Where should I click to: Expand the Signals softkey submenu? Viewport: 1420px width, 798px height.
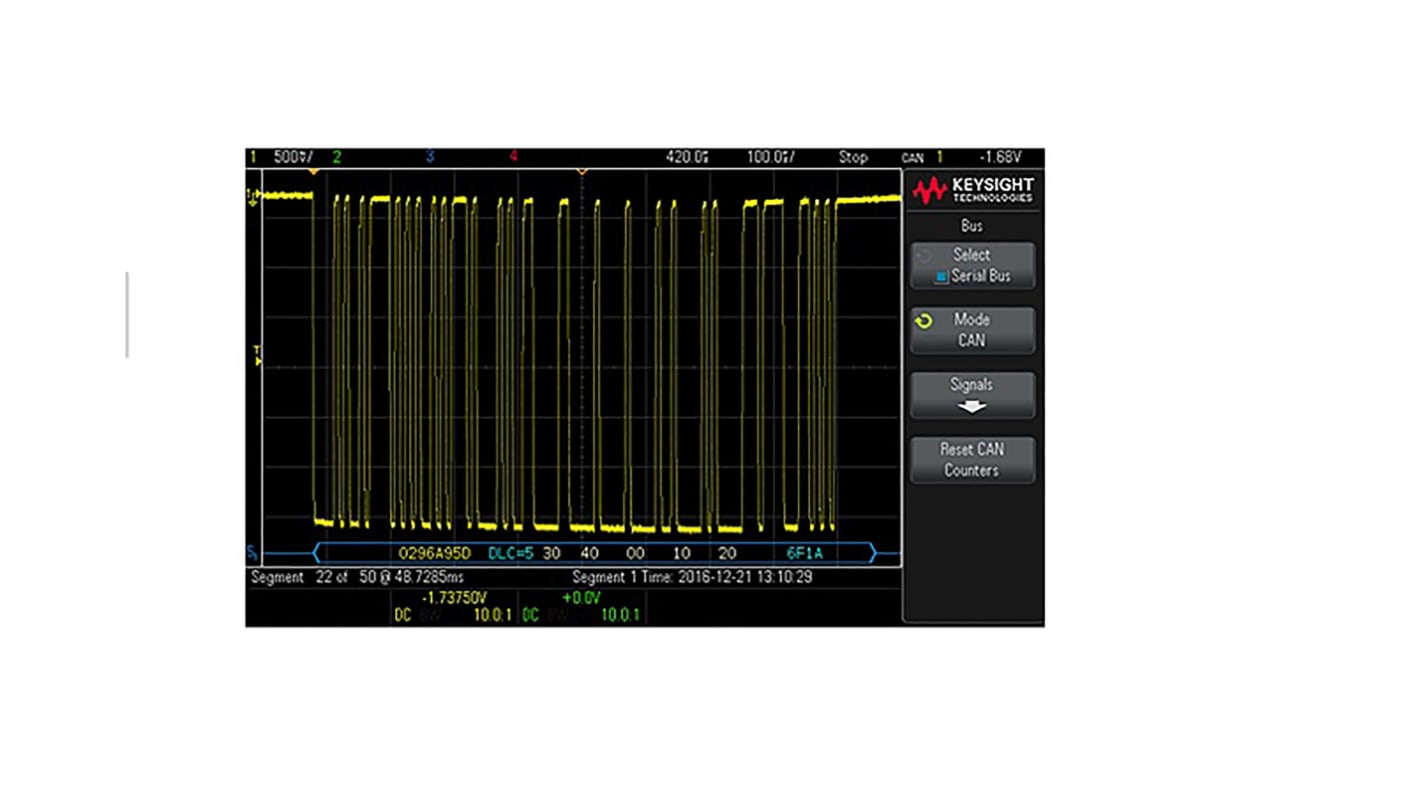point(971,394)
